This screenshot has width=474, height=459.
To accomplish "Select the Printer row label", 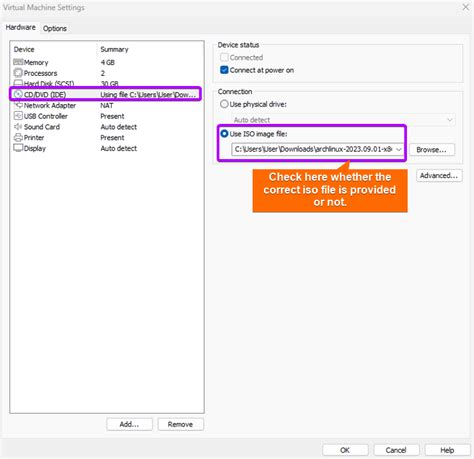I will (x=34, y=137).
